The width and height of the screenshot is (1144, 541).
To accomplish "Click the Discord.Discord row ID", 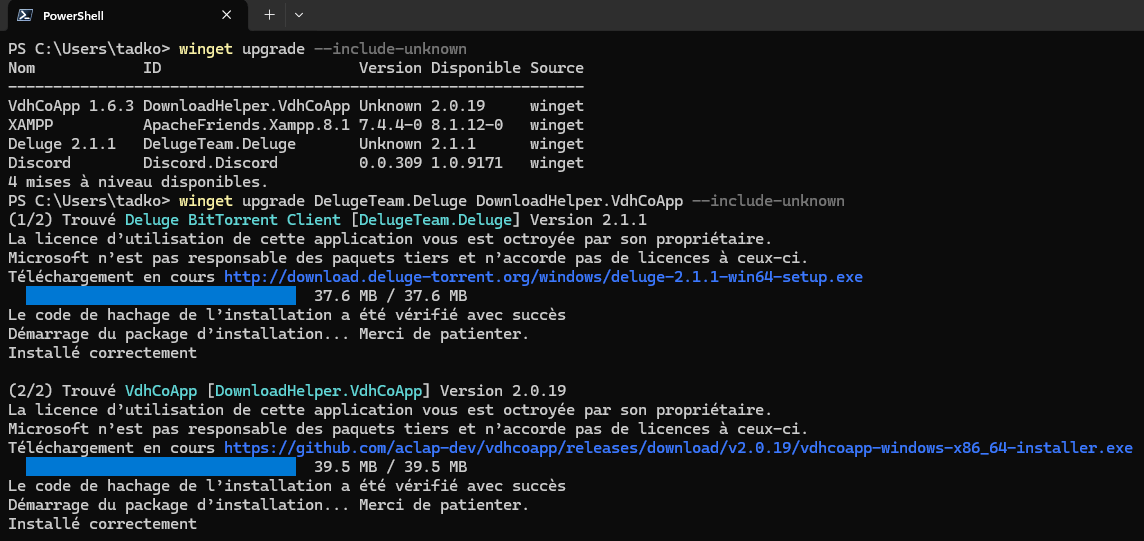I will click(210, 163).
